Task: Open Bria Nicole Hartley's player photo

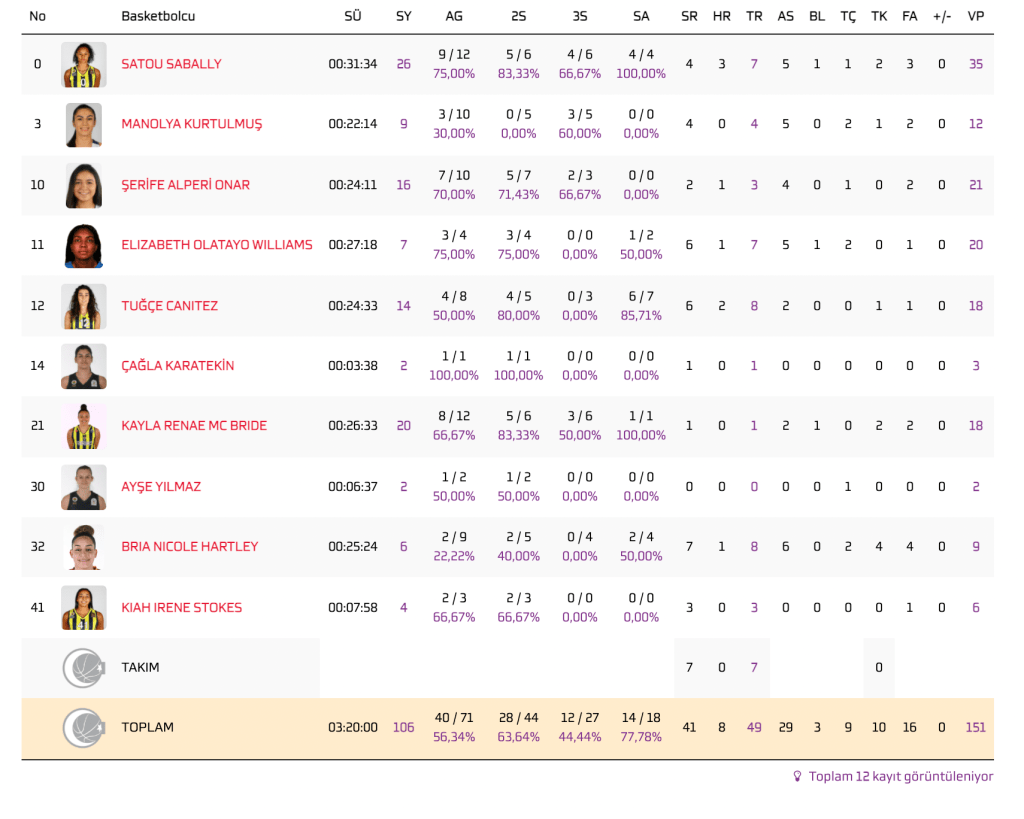Action: click(84, 547)
